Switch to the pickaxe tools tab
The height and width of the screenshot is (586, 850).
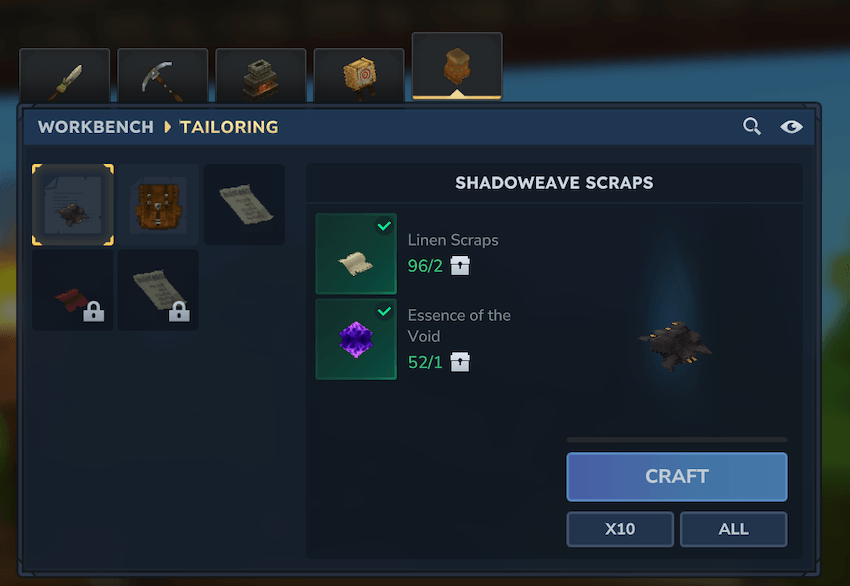coord(163,76)
